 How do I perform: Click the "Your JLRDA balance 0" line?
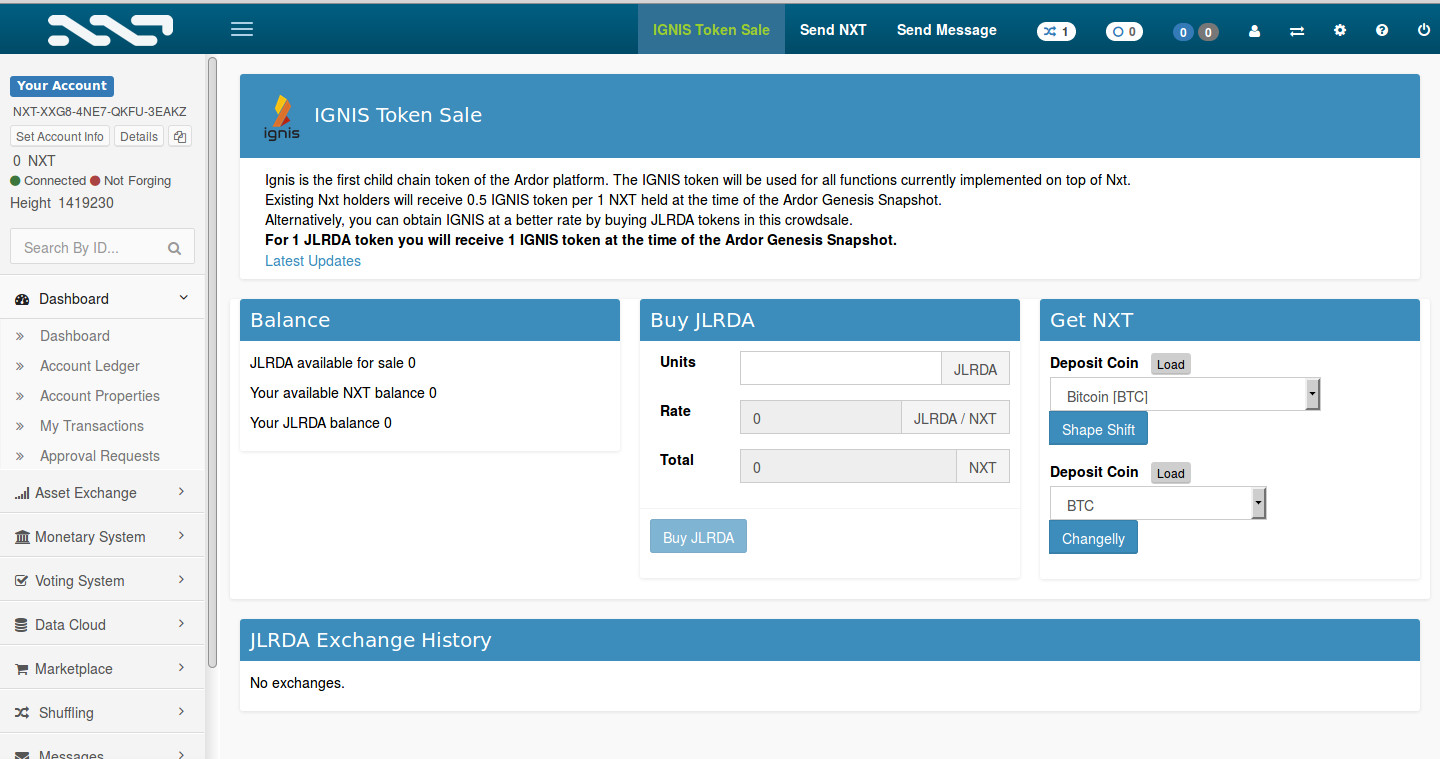tap(321, 423)
